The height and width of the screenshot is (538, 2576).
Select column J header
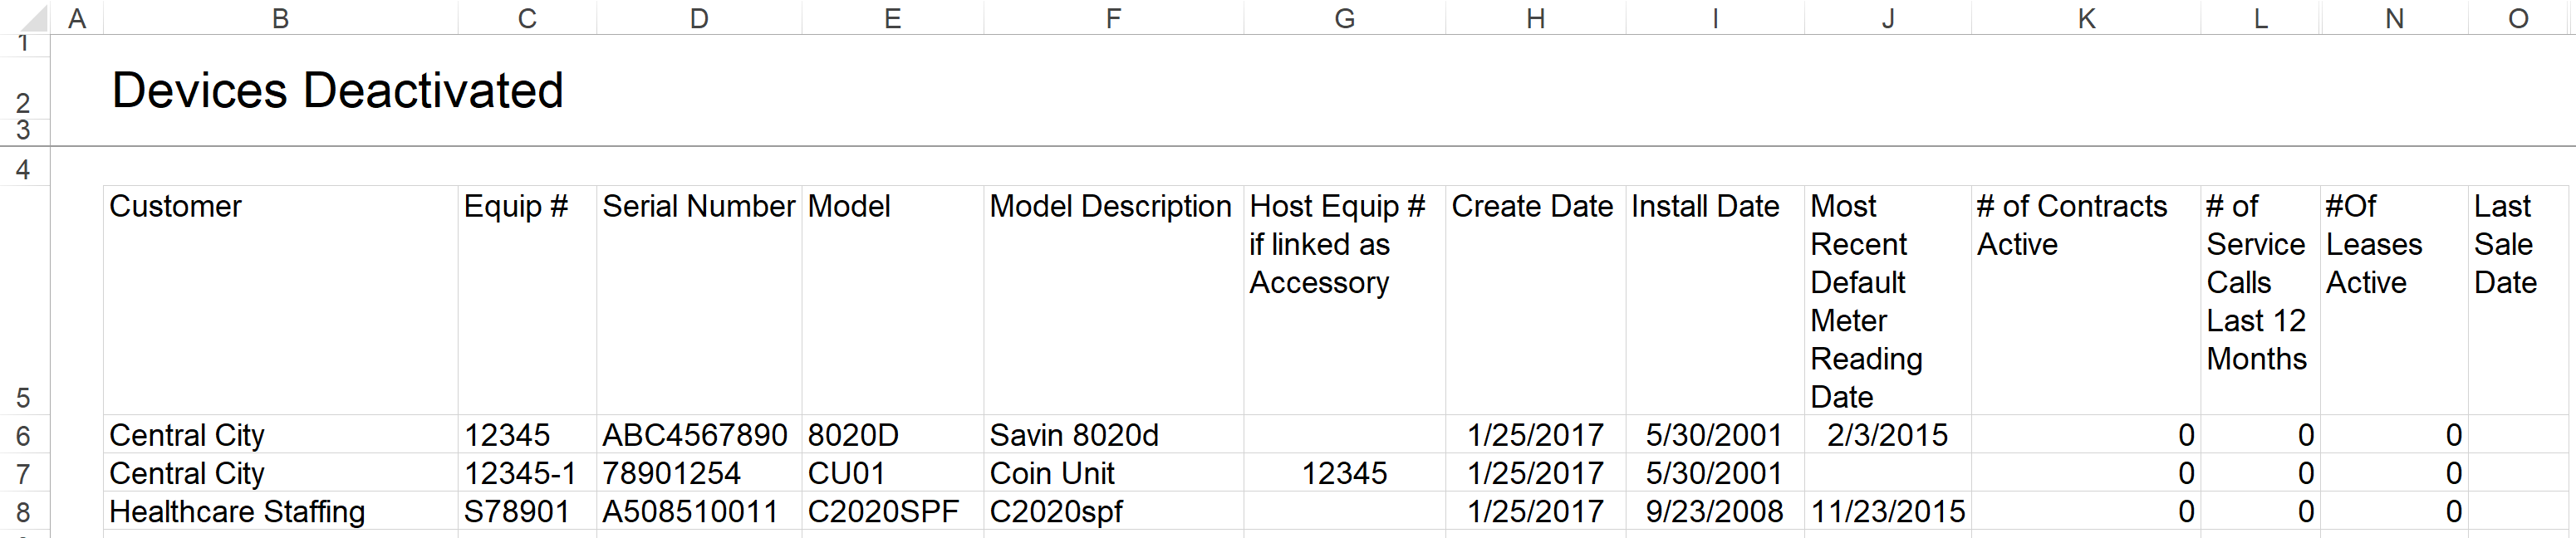tap(1888, 18)
